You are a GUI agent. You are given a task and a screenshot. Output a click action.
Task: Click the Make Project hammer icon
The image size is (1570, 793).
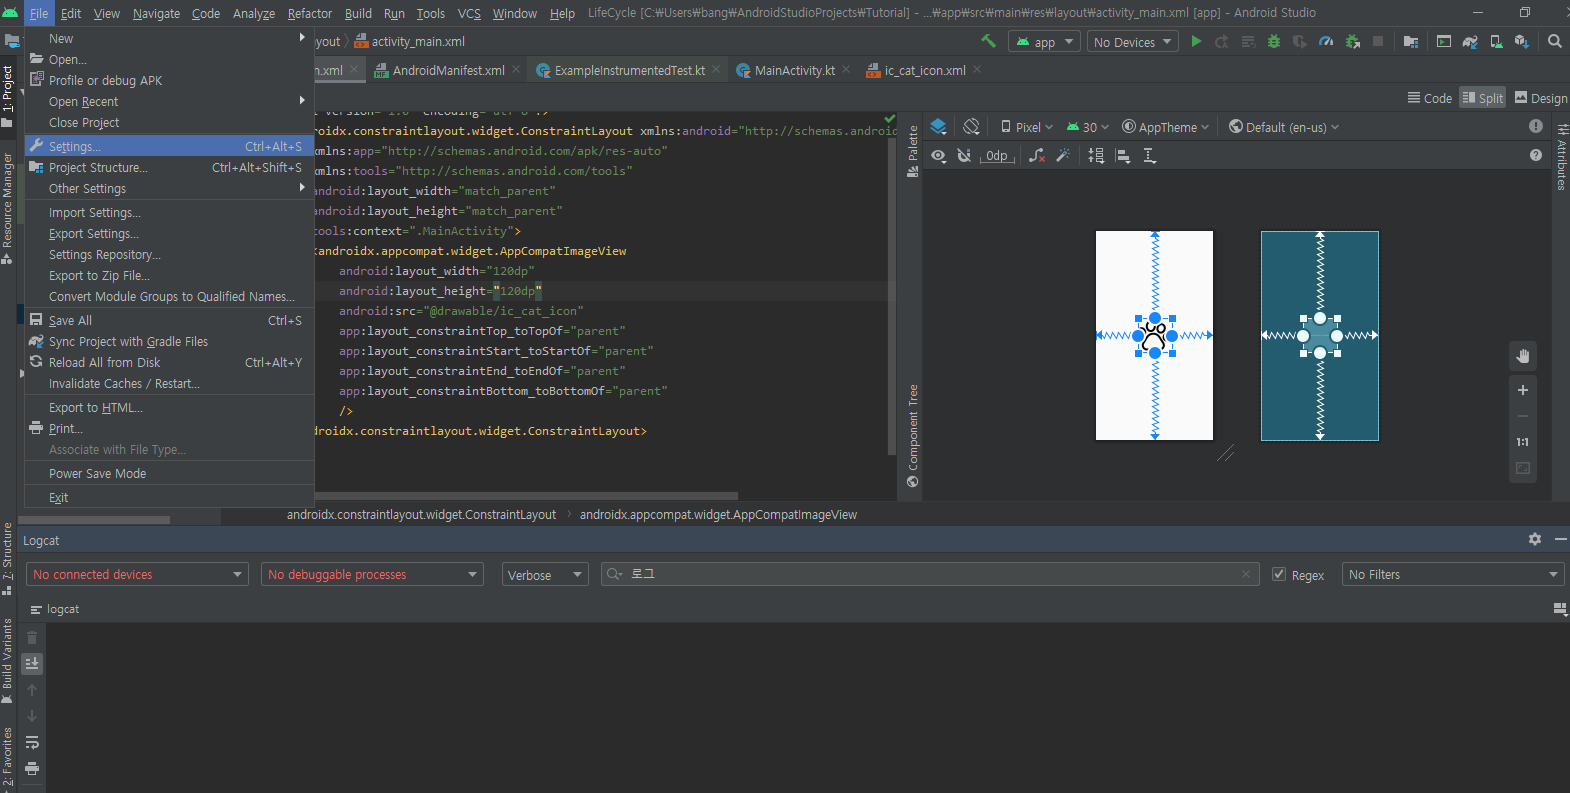coord(988,41)
